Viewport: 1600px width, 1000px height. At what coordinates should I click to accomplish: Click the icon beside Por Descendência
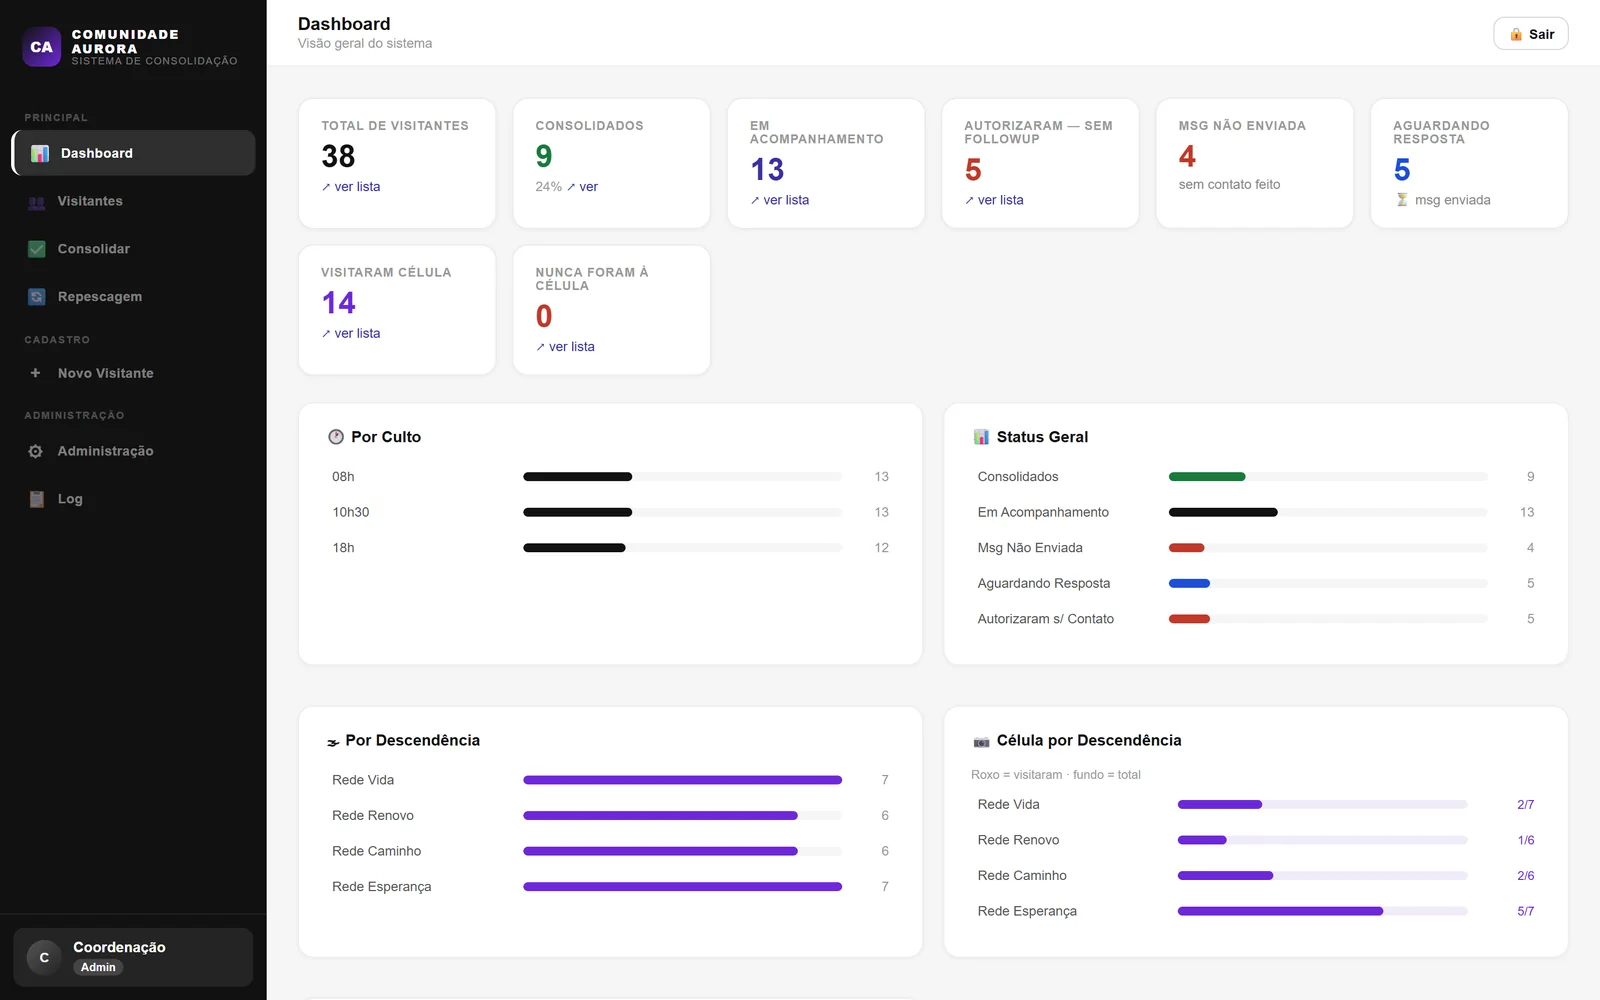click(x=333, y=742)
